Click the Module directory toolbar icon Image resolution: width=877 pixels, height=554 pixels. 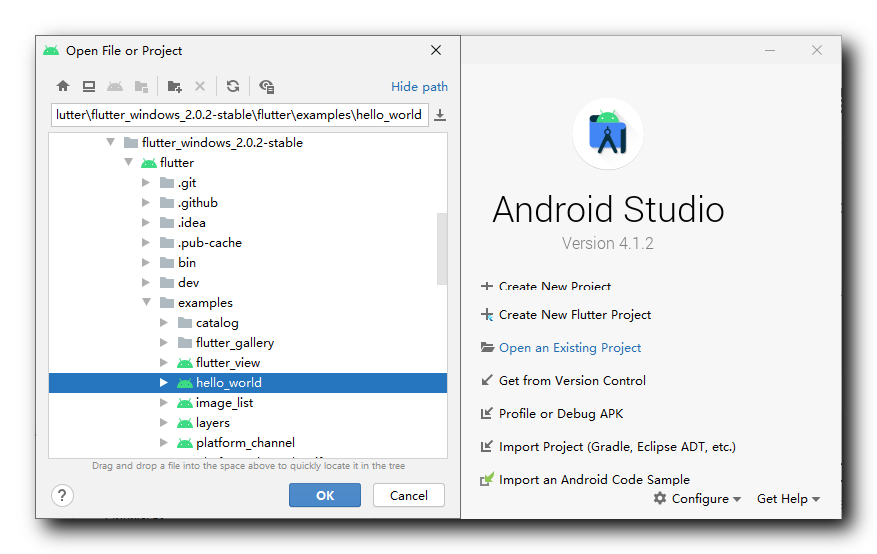coord(141,86)
